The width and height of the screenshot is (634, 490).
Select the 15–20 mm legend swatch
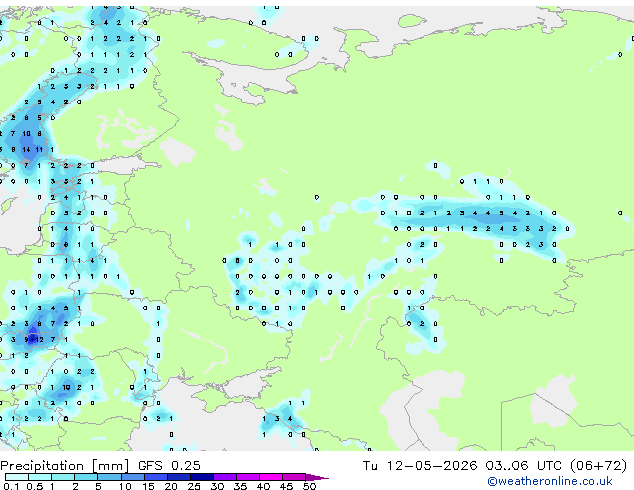click(x=156, y=477)
